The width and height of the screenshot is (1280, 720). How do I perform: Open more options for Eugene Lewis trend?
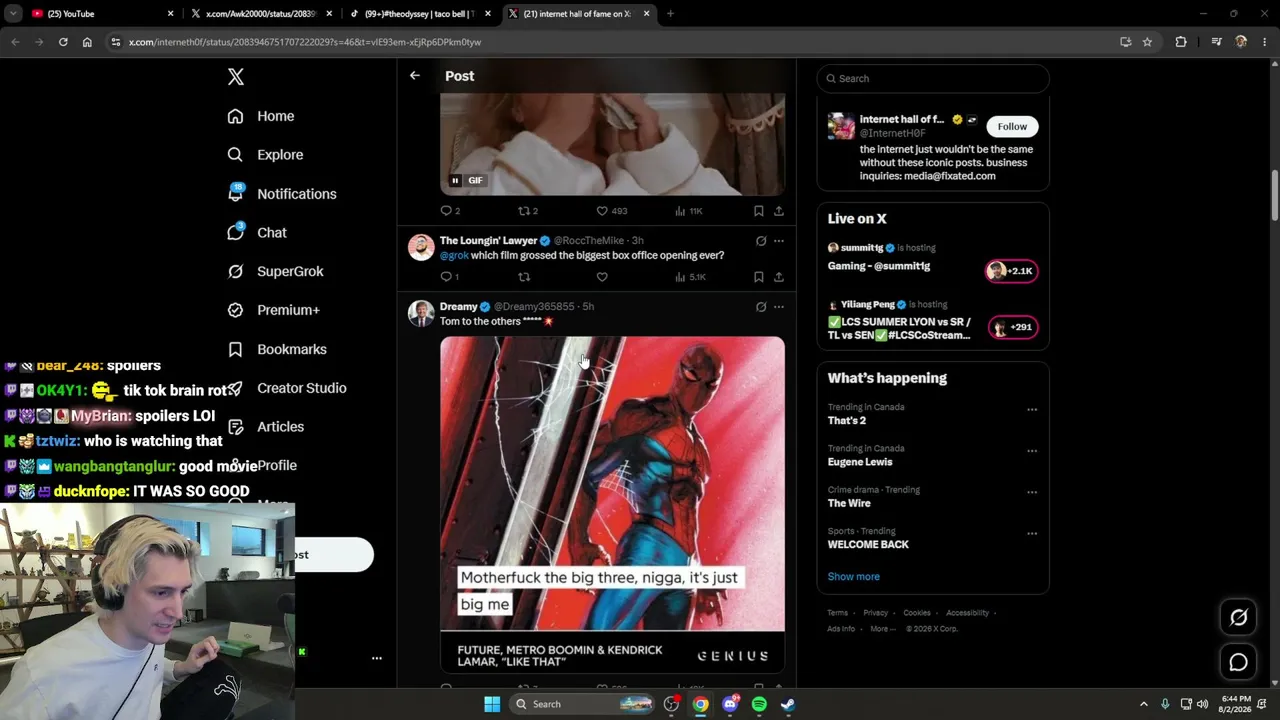1032,451
